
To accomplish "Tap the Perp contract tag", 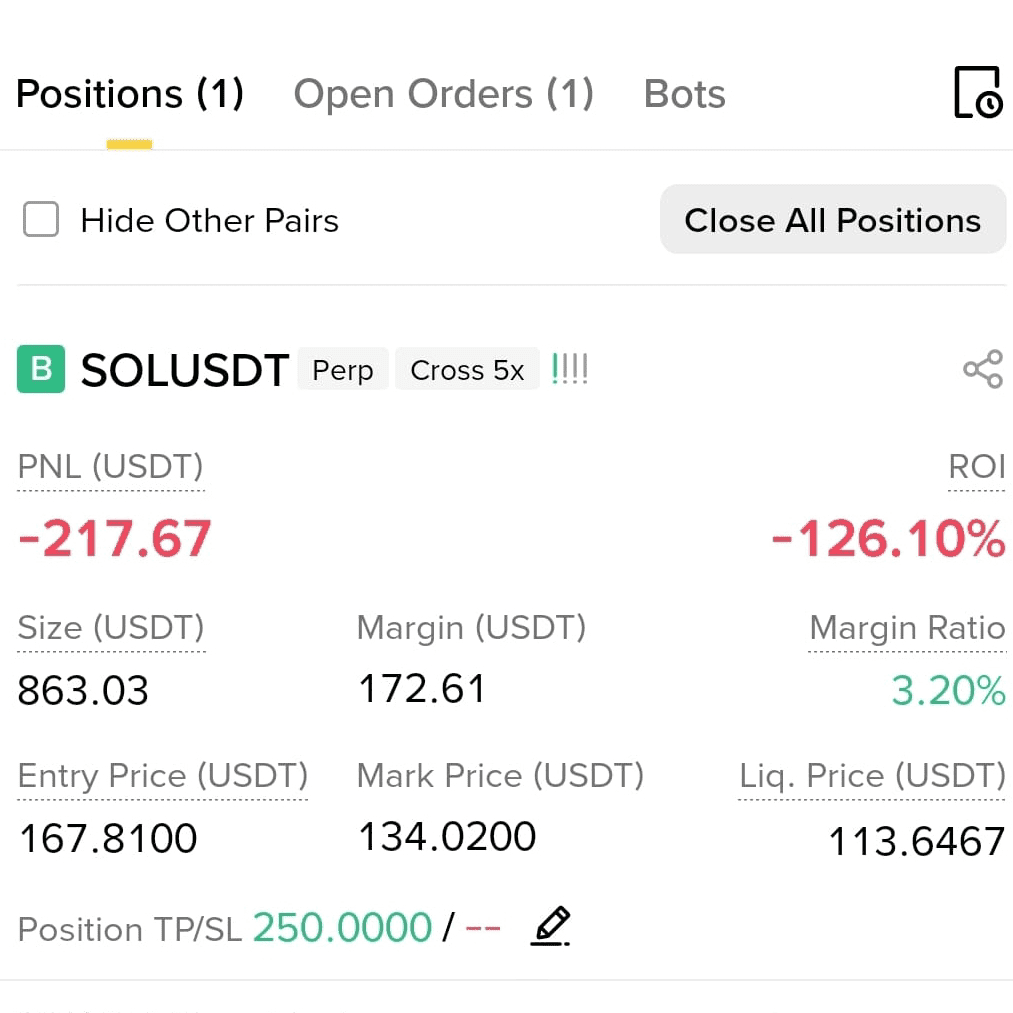I will click(343, 370).
